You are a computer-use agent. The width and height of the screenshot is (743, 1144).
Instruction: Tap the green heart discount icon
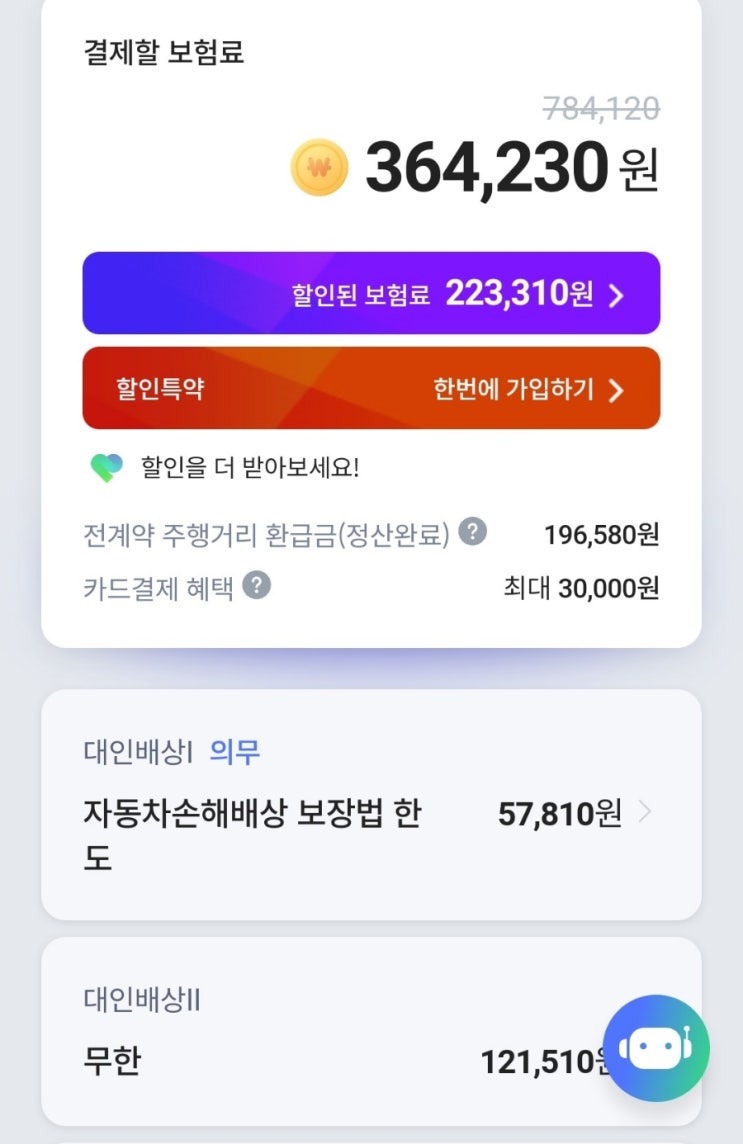106,467
